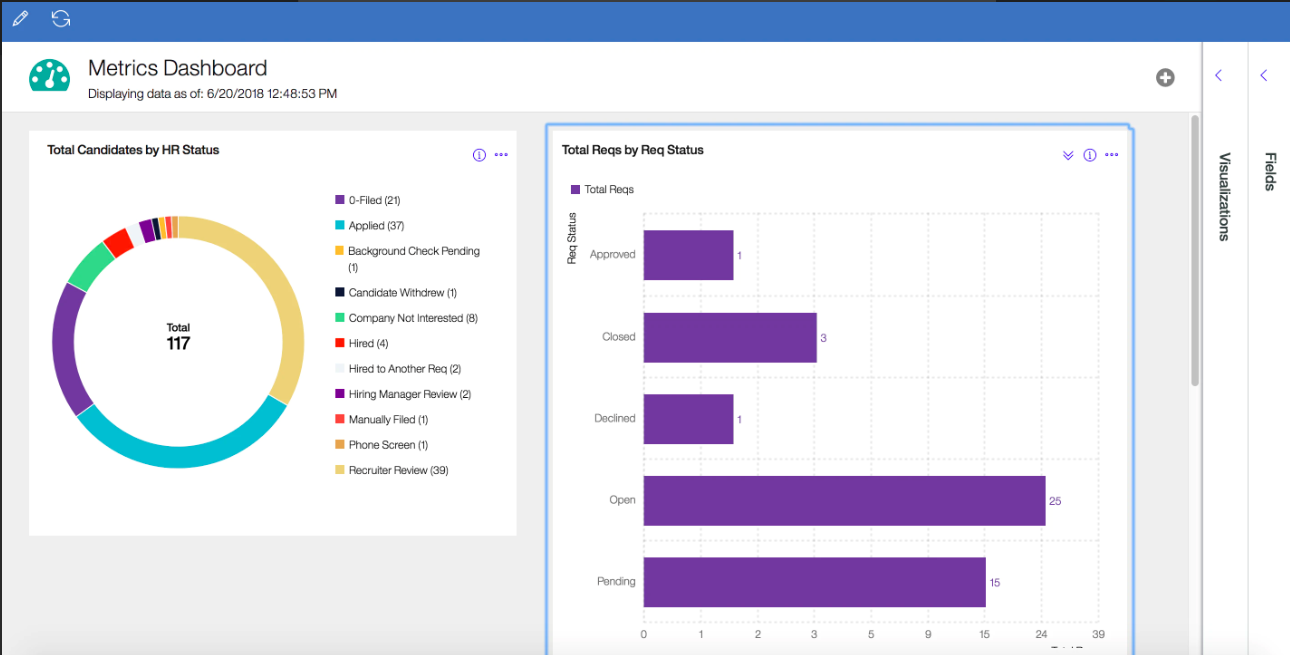Toggle the Background Check Pending legend swatch
Screen dimensions: 1290x655
tap(340, 251)
